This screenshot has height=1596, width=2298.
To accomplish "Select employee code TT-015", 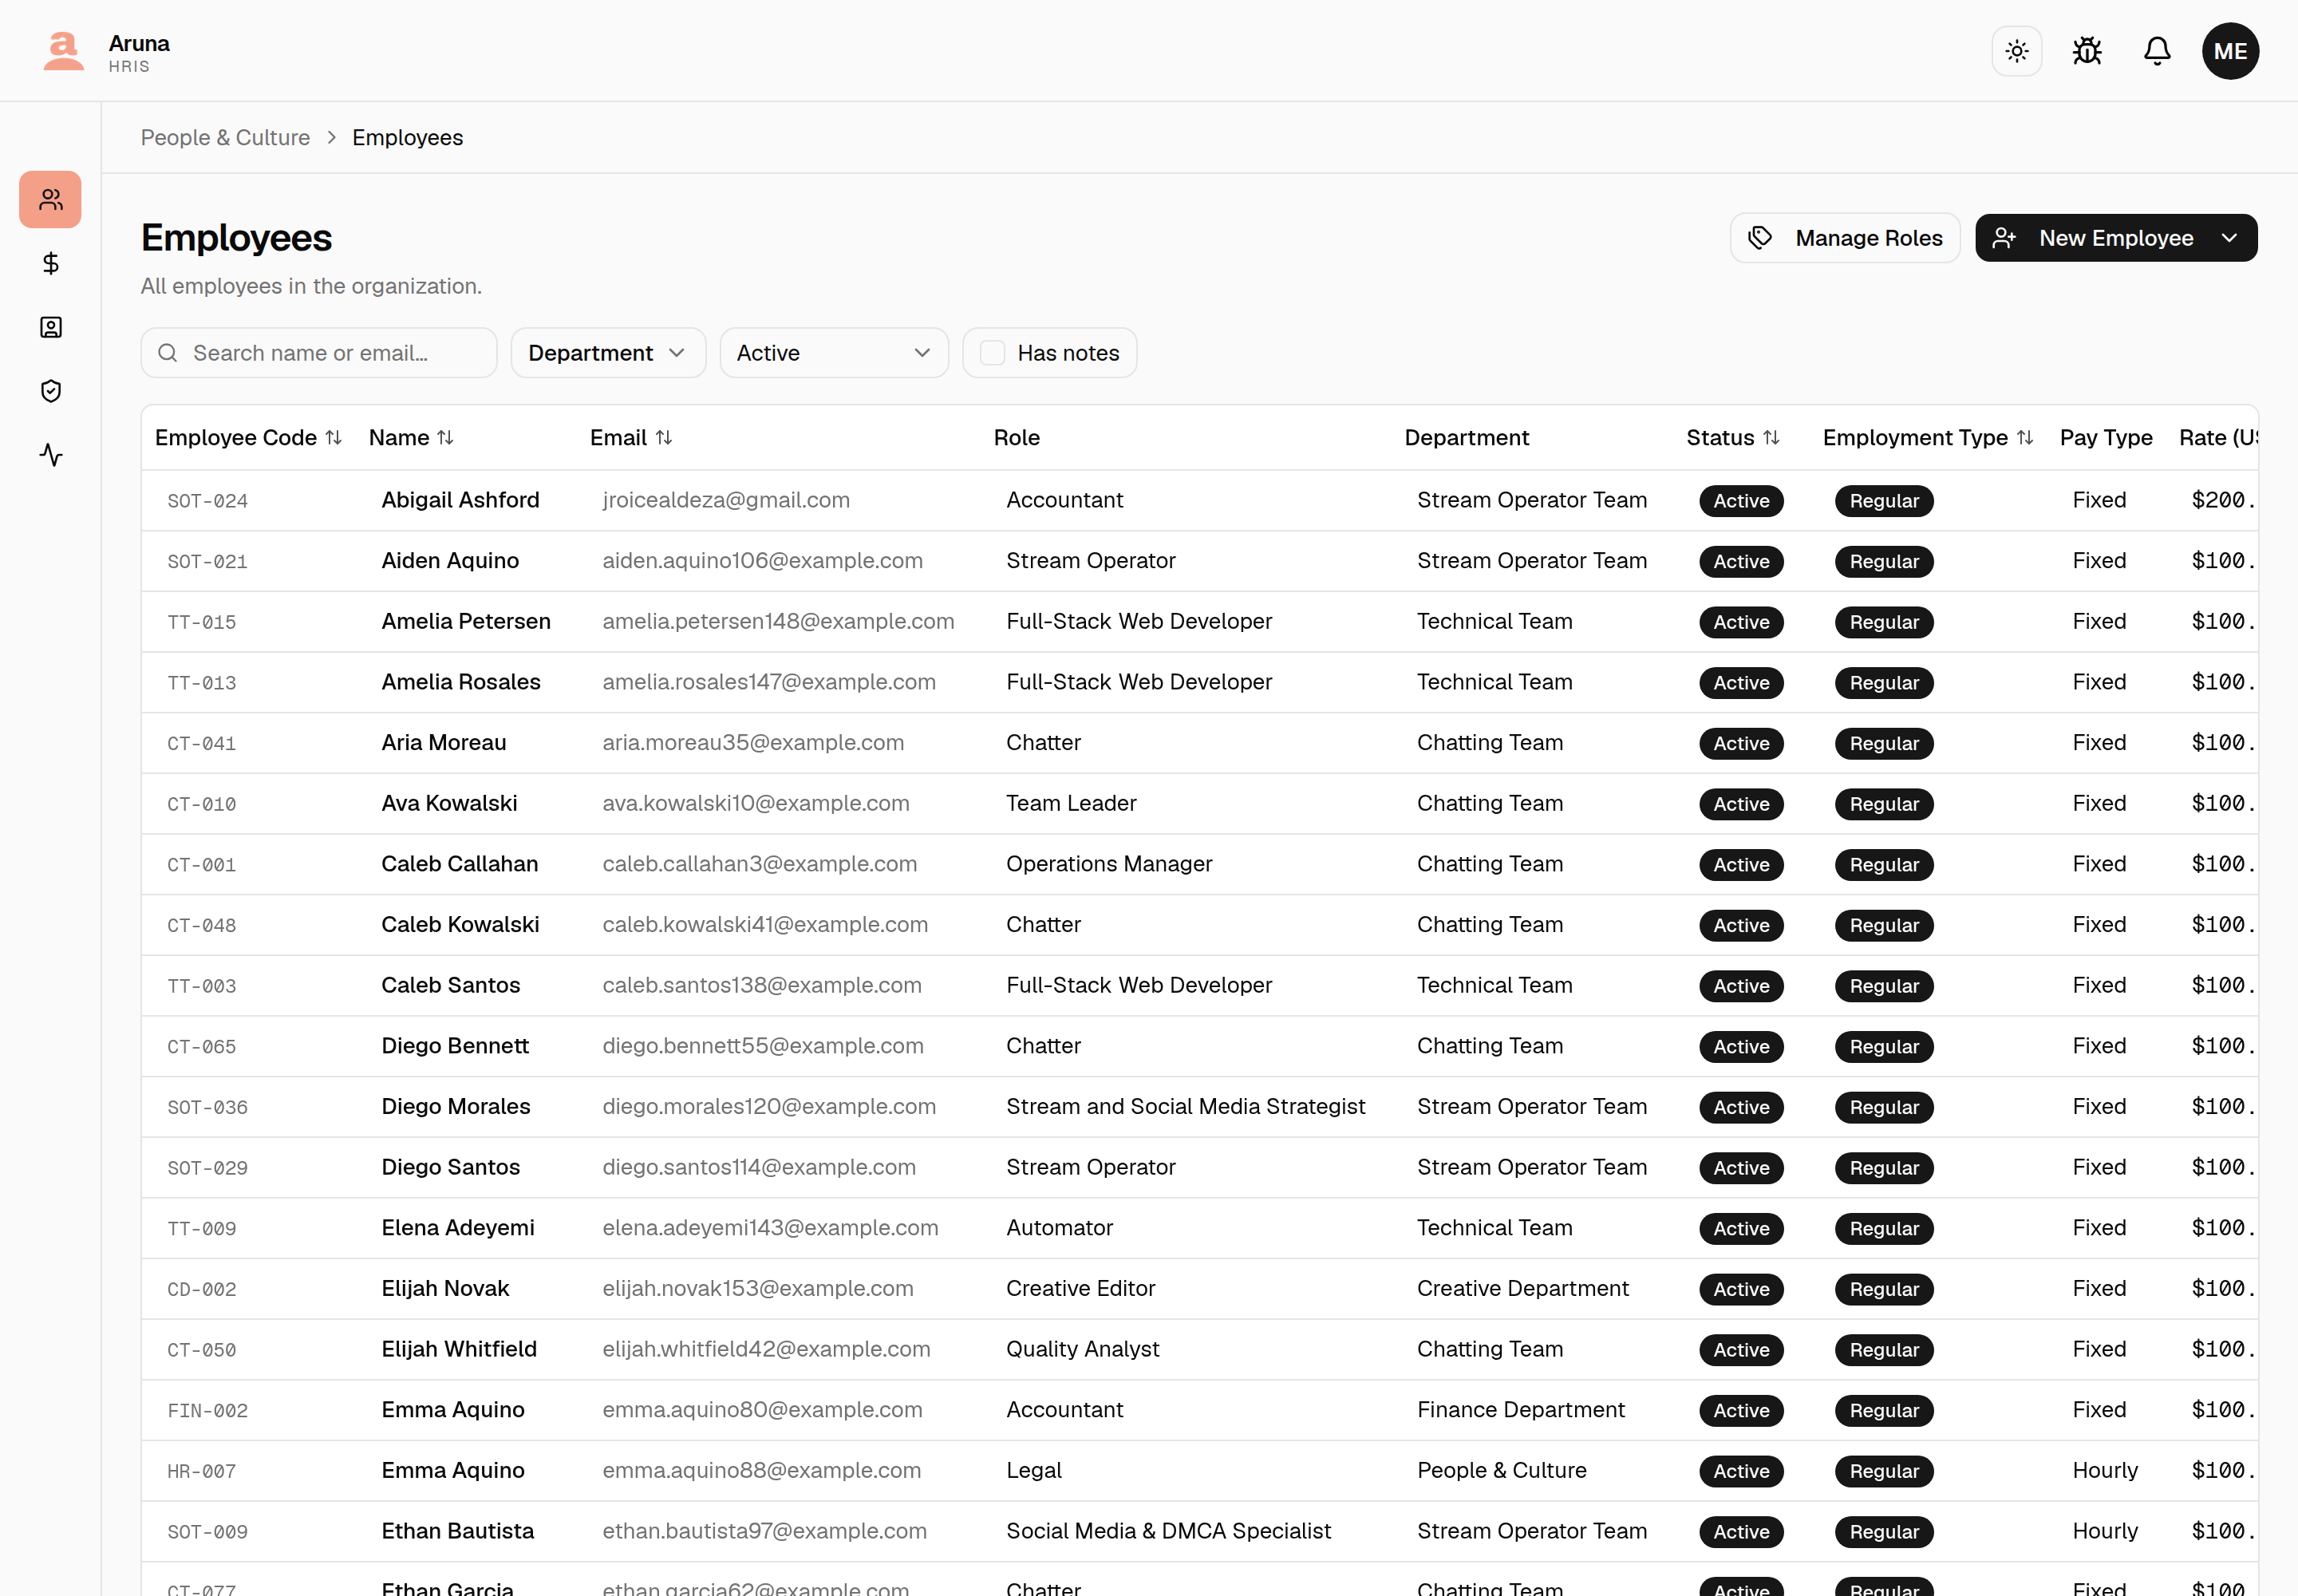I will point(202,622).
